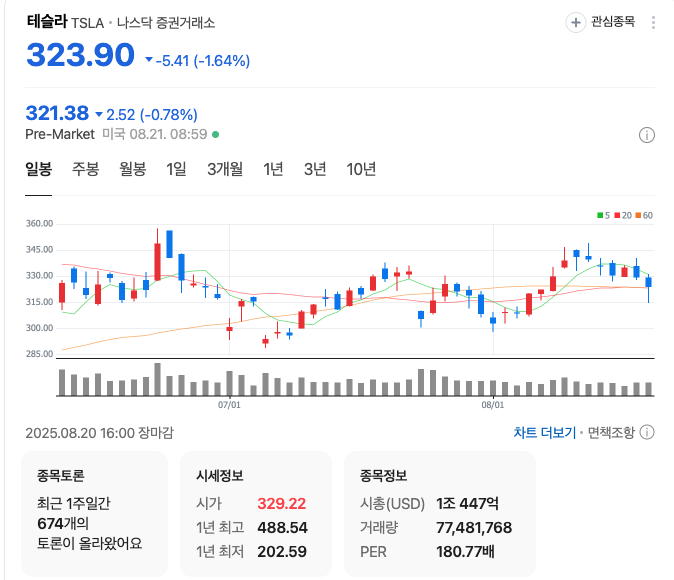Click the 285.00 y-axis label
Screen dimensions: 674x580
40,354
